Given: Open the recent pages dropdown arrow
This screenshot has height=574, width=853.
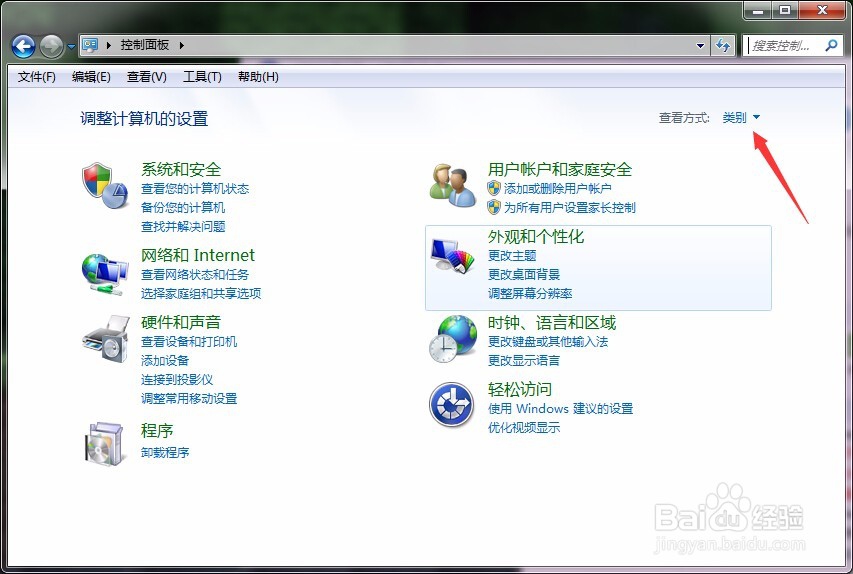Looking at the screenshot, I should click(71, 47).
